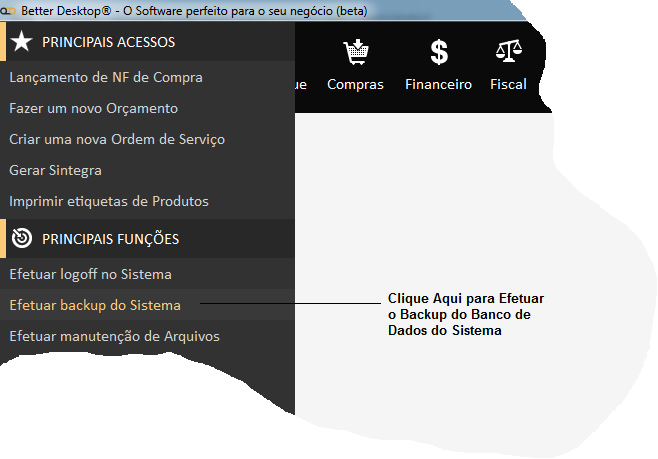Select Efetuar logoff no Sistema
Viewport: 658px width, 459px height.
pos(90,274)
